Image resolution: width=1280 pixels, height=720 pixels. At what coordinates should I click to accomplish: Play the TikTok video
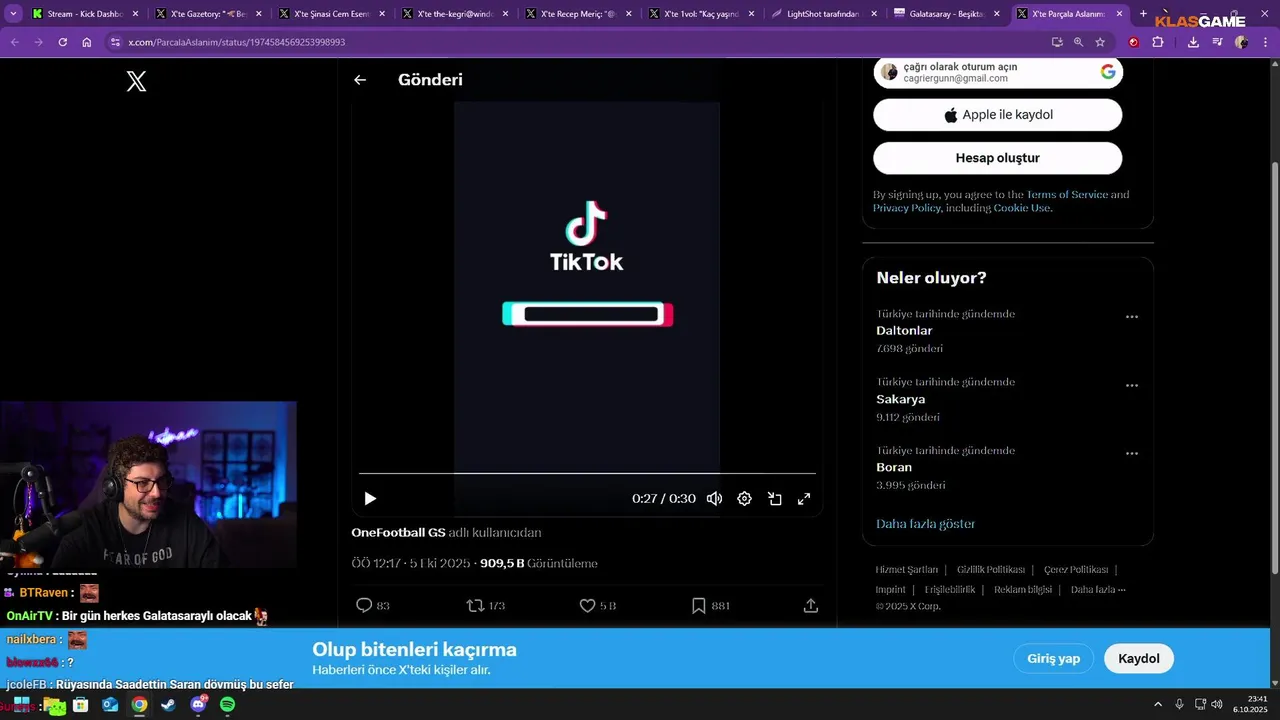coord(370,498)
